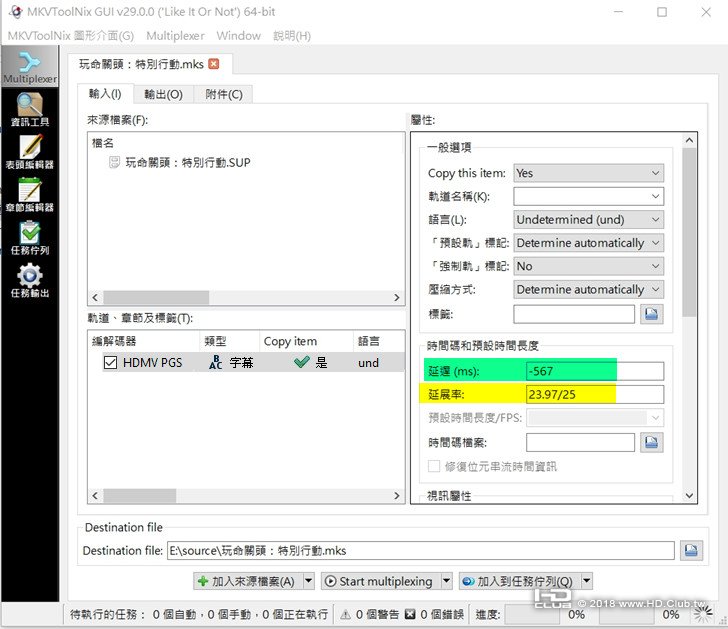Open the MKVToolNix 圖形介面 menu

(71, 36)
